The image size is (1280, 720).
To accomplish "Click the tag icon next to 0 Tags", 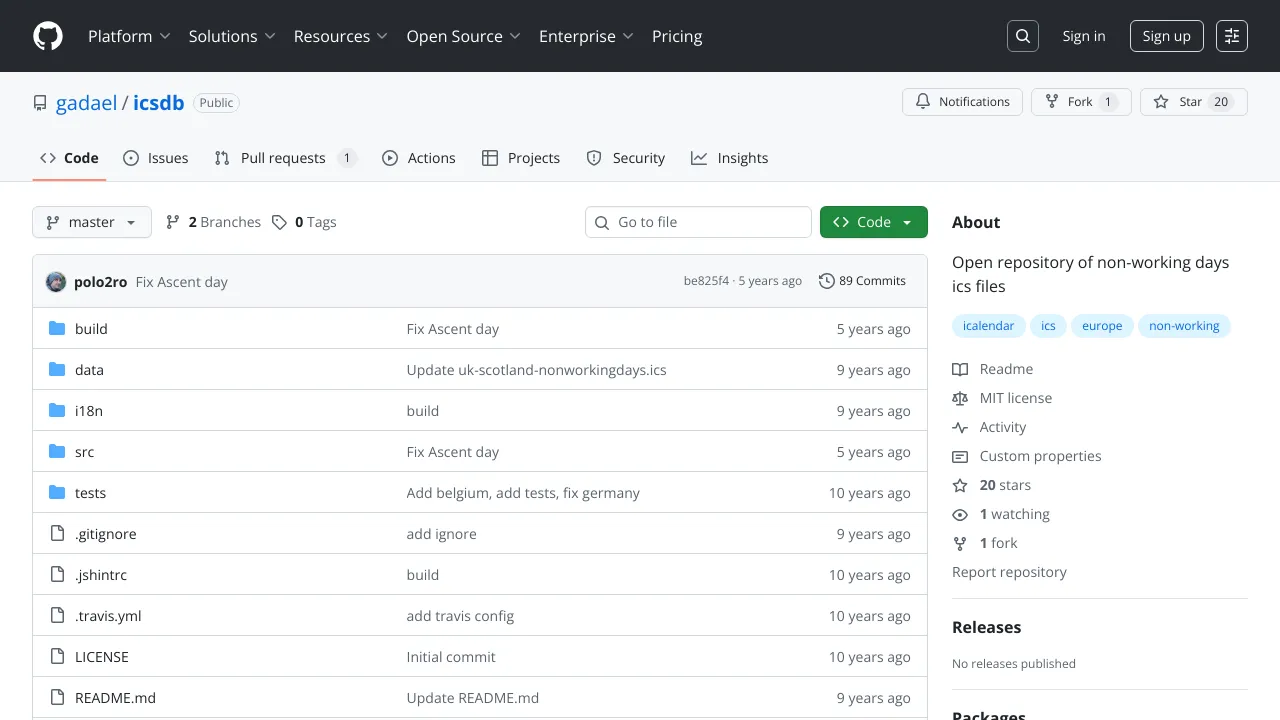I will coord(280,222).
